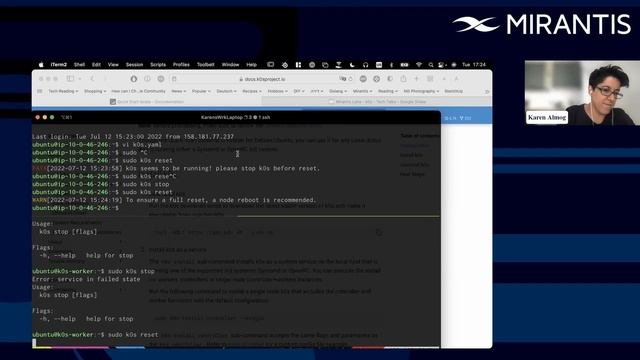Image resolution: width=640 pixels, height=360 pixels.
Task: Click the Last login line in terminal
Action: point(133,137)
